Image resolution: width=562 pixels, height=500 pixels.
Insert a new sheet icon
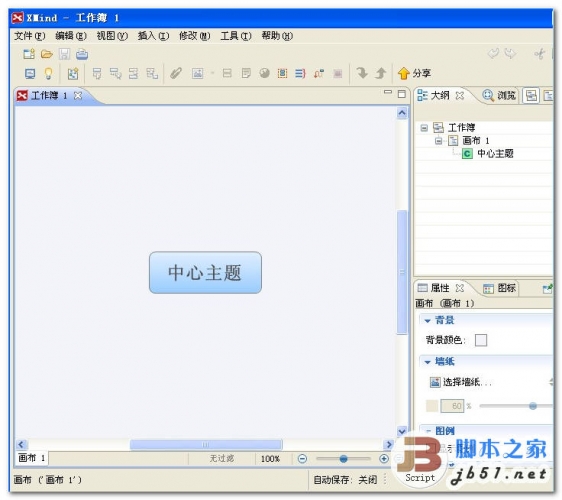(x=73, y=74)
